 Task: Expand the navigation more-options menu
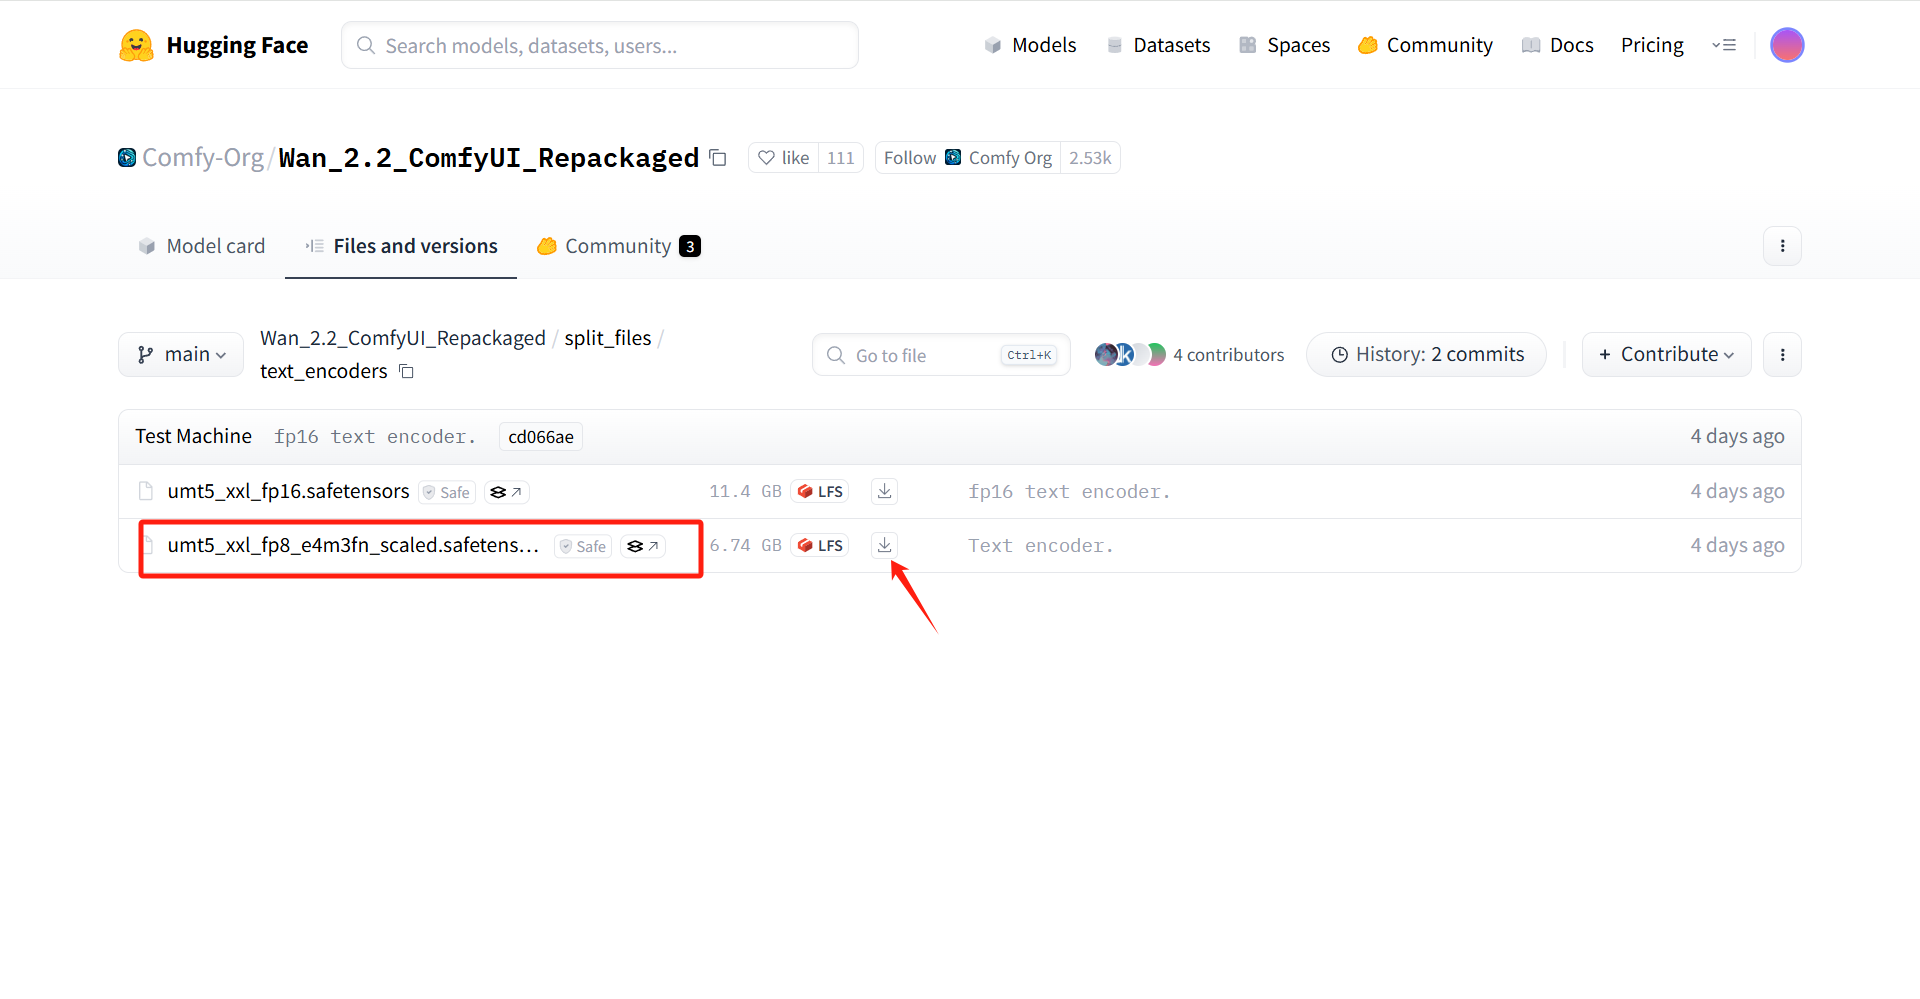point(1723,45)
